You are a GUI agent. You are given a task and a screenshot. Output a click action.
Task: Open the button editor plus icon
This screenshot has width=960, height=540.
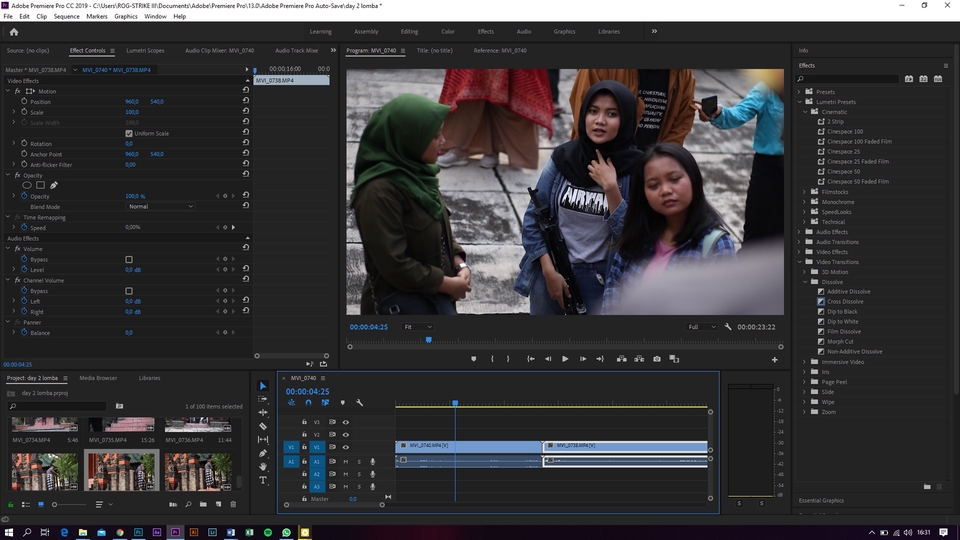[774, 359]
